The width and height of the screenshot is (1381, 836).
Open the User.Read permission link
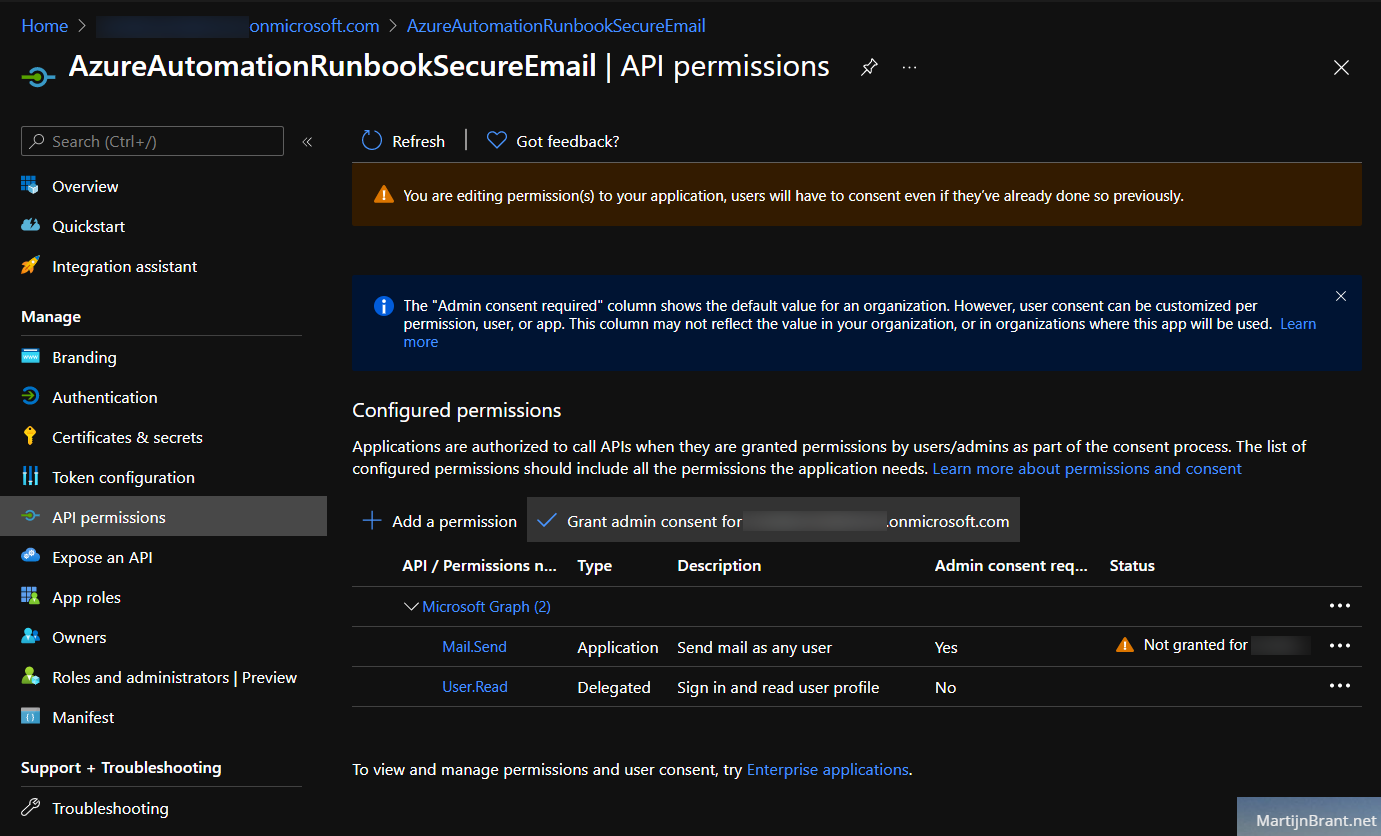pos(475,687)
